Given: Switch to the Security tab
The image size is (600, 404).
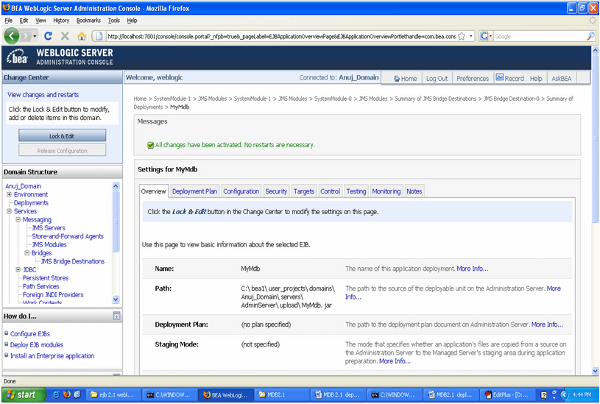Looking at the screenshot, I should (276, 191).
